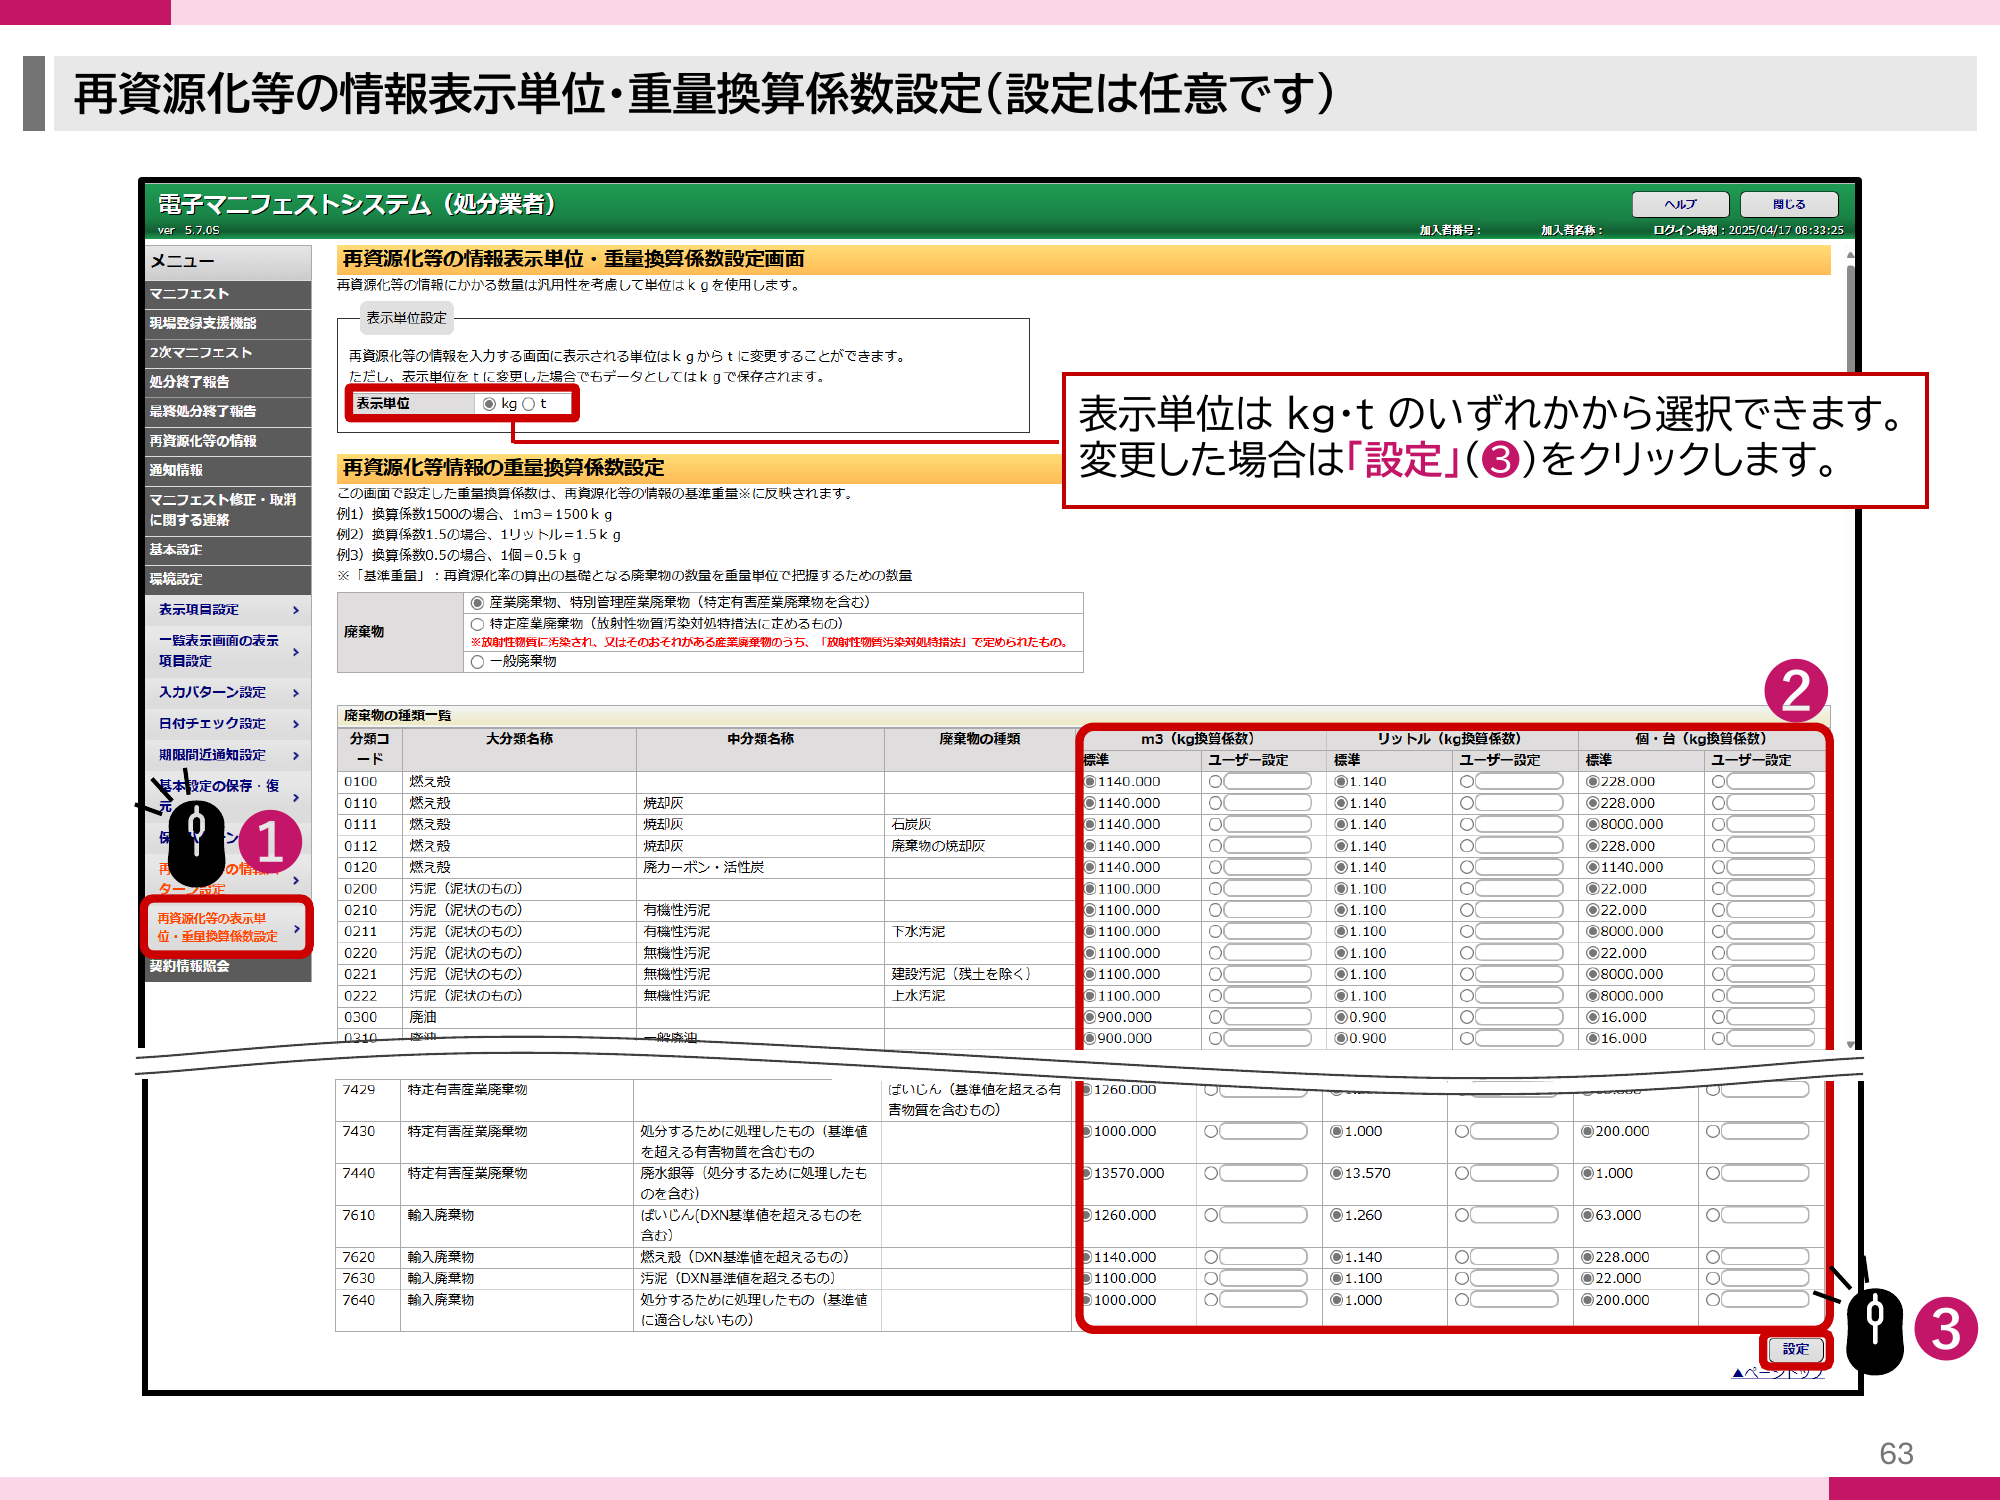This screenshot has width=2000, height=1500.
Task: Choose 特定産業廃棄物 radio option
Action: pos(478,624)
